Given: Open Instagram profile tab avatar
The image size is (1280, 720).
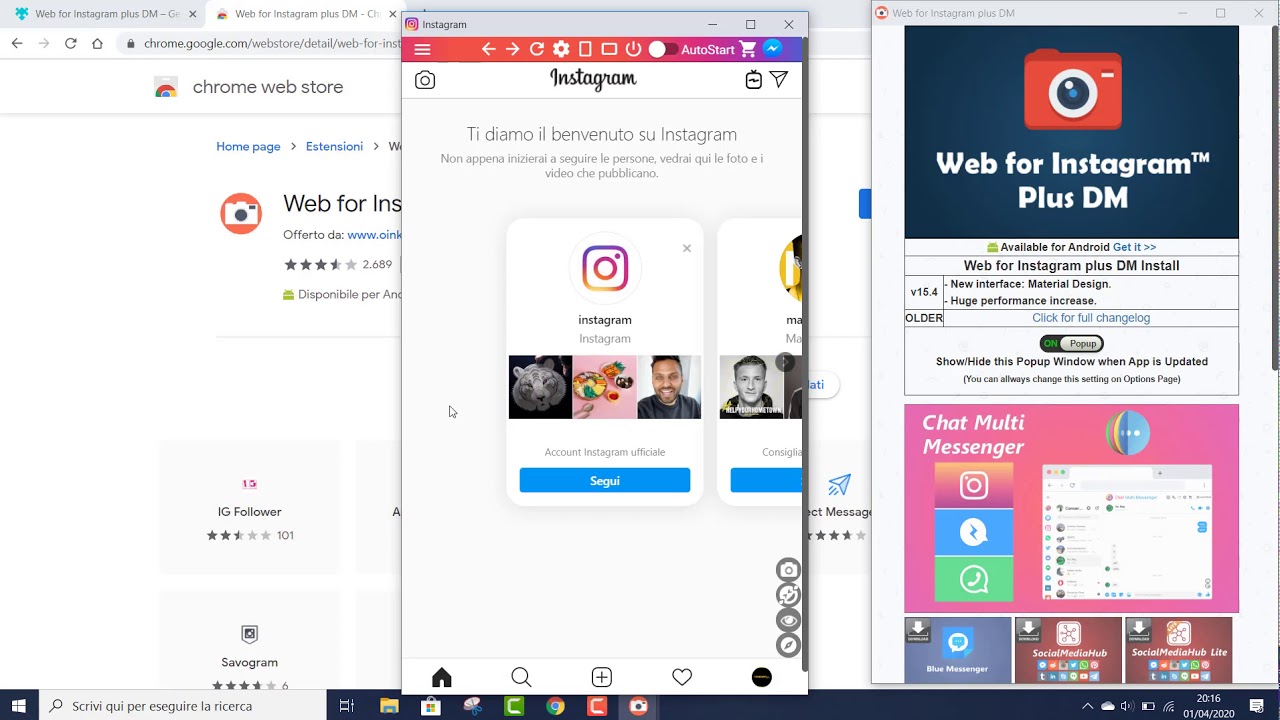Looking at the screenshot, I should 762,677.
